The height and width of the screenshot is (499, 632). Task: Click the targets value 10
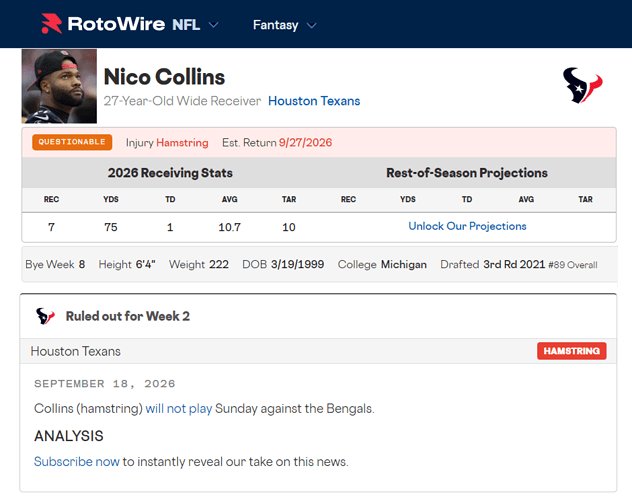(289, 227)
